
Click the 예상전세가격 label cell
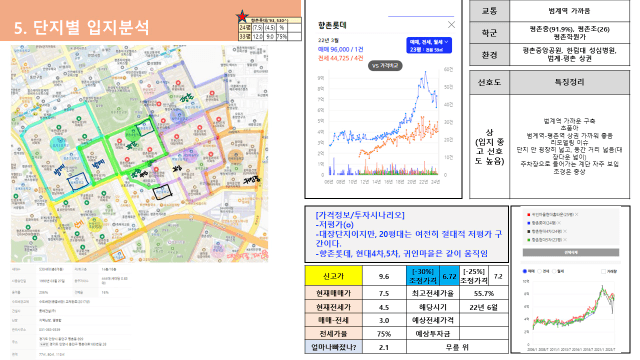click(433, 320)
